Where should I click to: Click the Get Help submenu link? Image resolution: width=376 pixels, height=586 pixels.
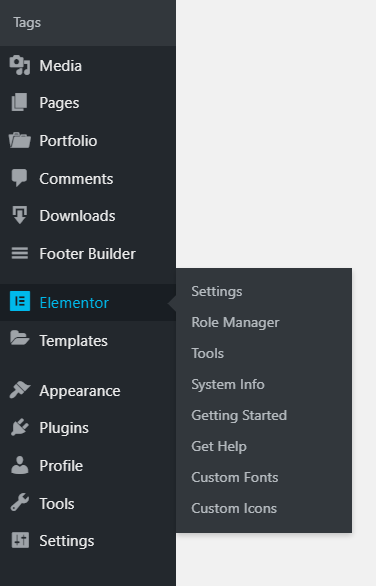tap(219, 447)
